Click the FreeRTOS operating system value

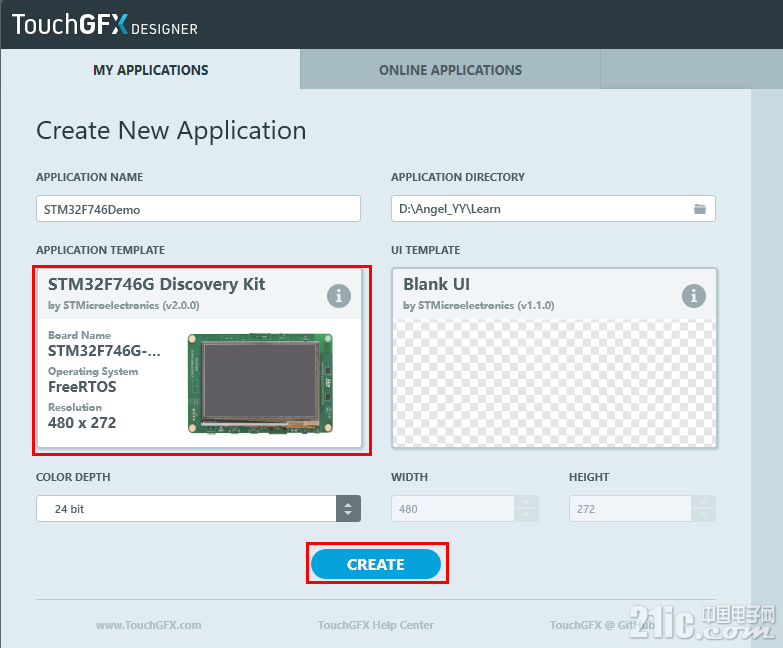[x=82, y=387]
